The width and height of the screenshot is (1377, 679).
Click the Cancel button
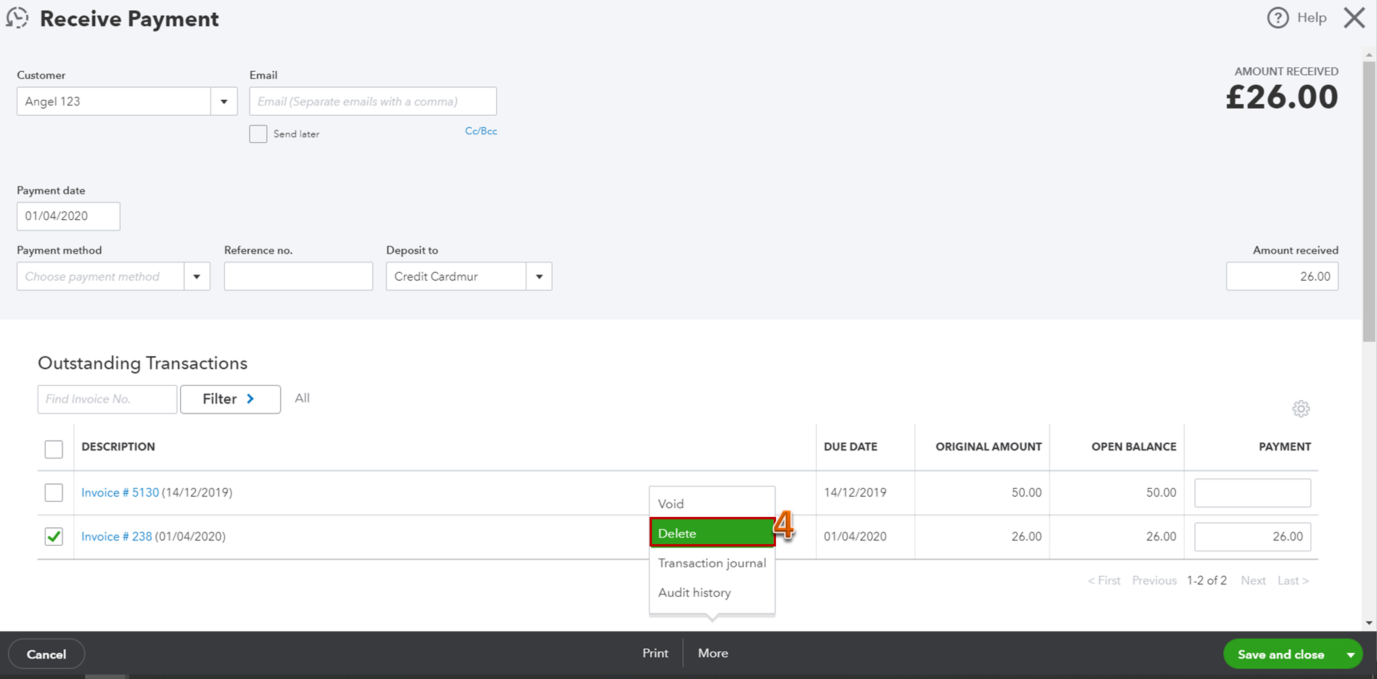(46, 653)
